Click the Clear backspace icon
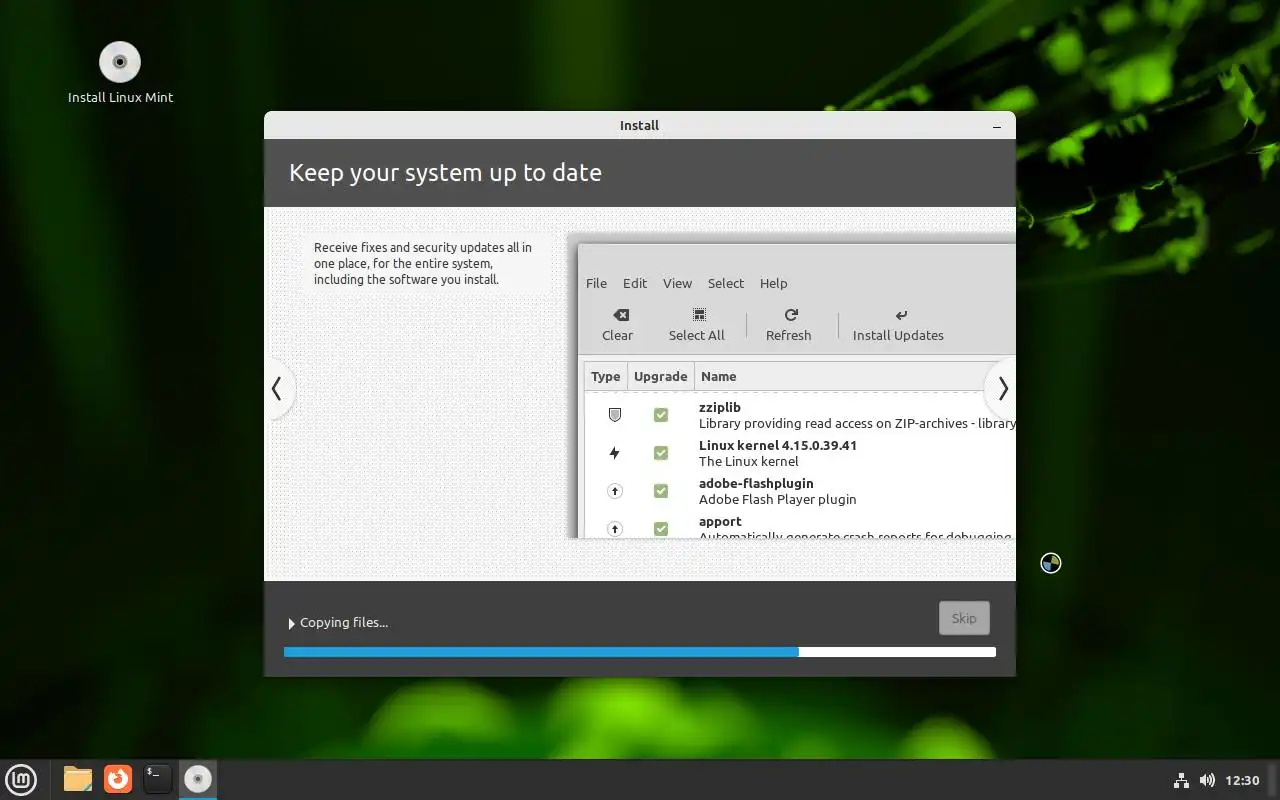This screenshot has height=800, width=1280. click(x=620, y=315)
